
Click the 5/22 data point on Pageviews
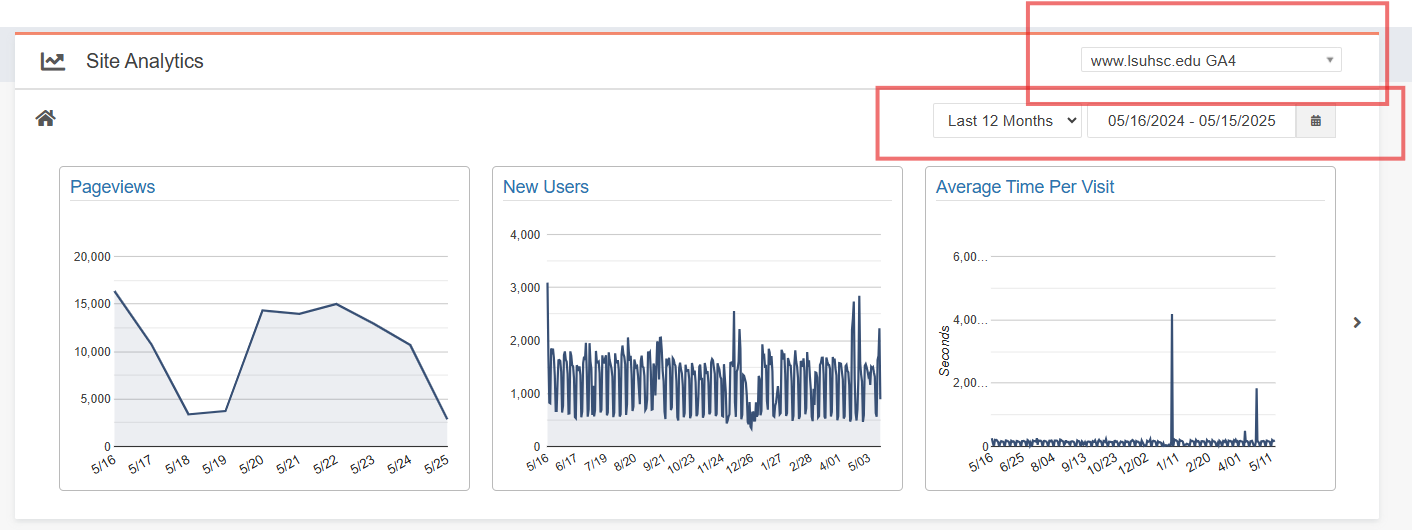(x=336, y=304)
